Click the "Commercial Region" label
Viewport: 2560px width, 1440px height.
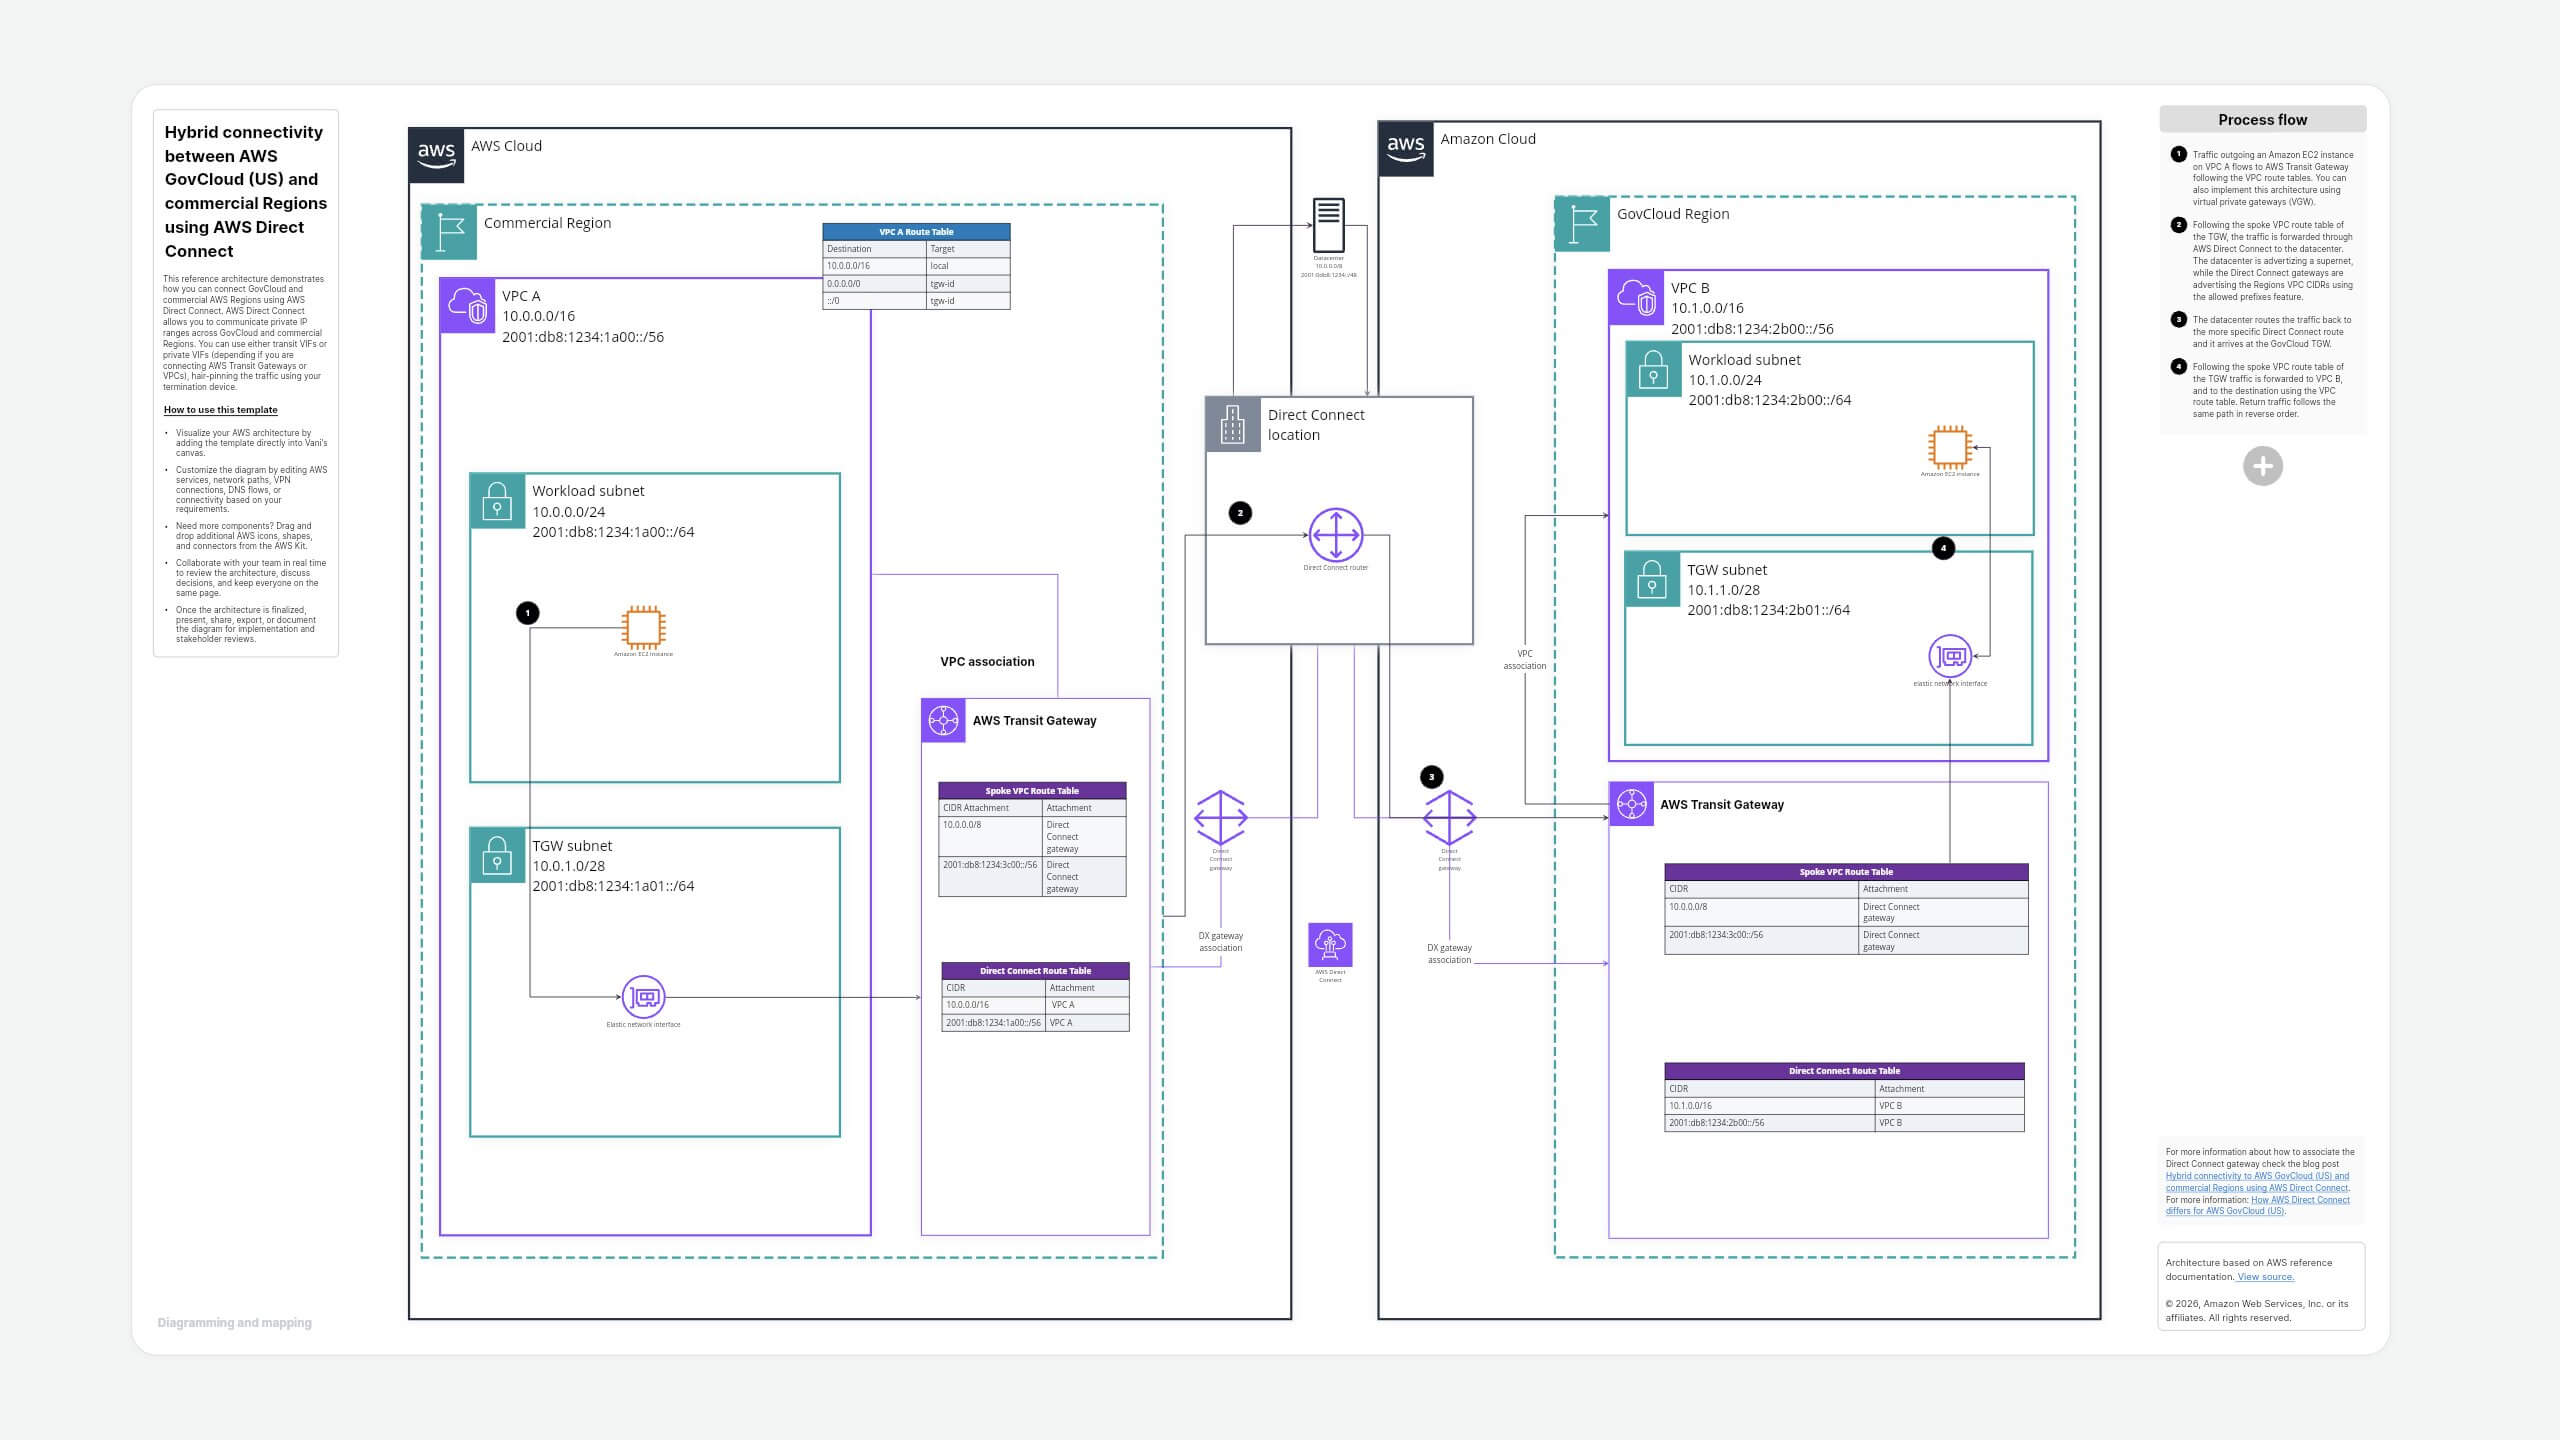click(x=547, y=223)
